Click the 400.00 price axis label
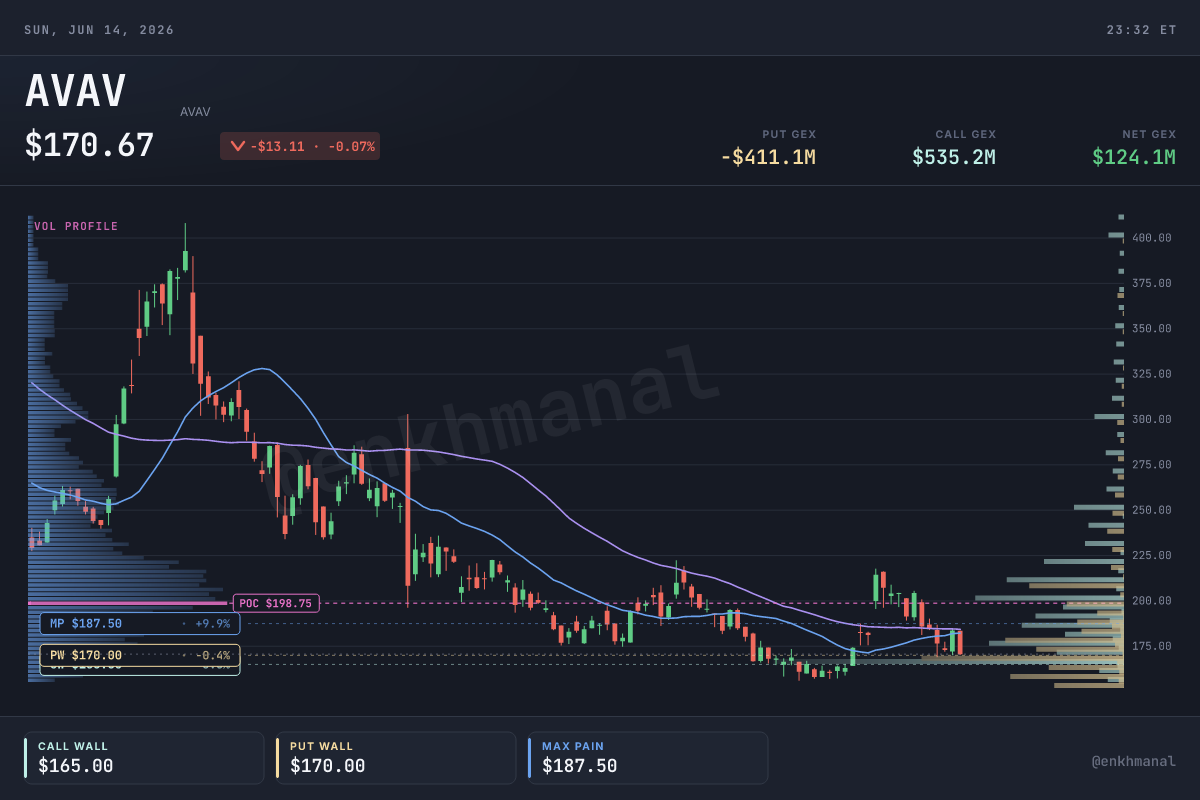 click(1152, 238)
